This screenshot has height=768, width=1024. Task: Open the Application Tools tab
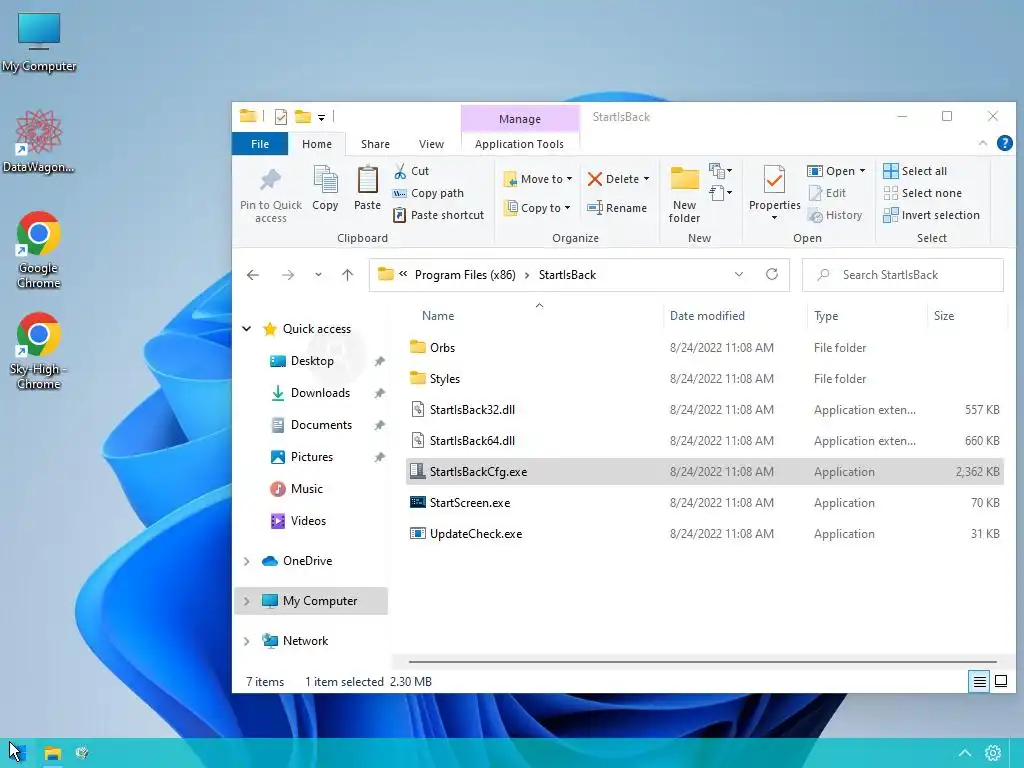pos(519,144)
